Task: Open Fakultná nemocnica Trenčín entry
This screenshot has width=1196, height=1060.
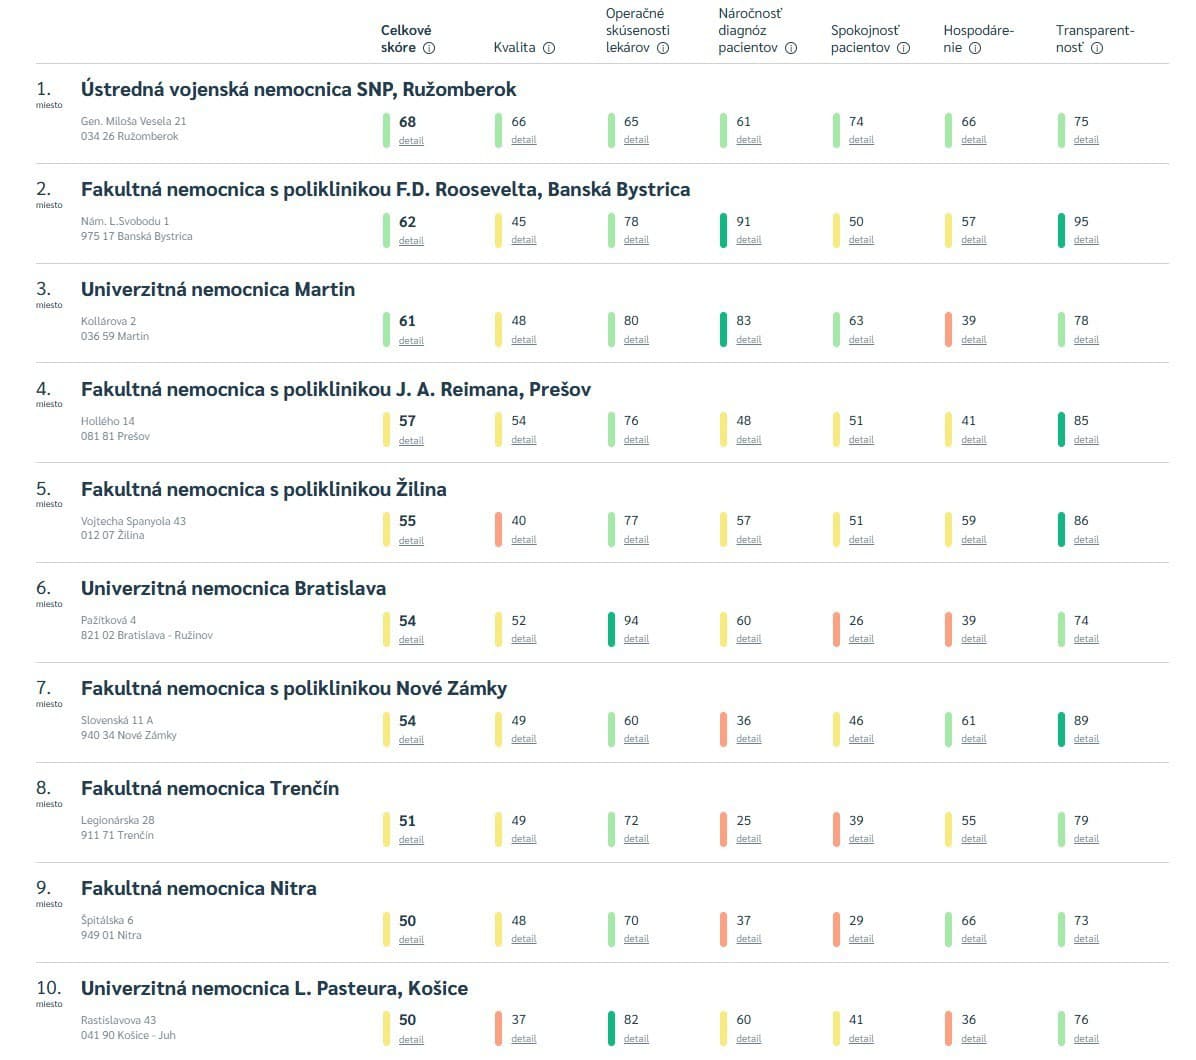Action: (x=210, y=788)
